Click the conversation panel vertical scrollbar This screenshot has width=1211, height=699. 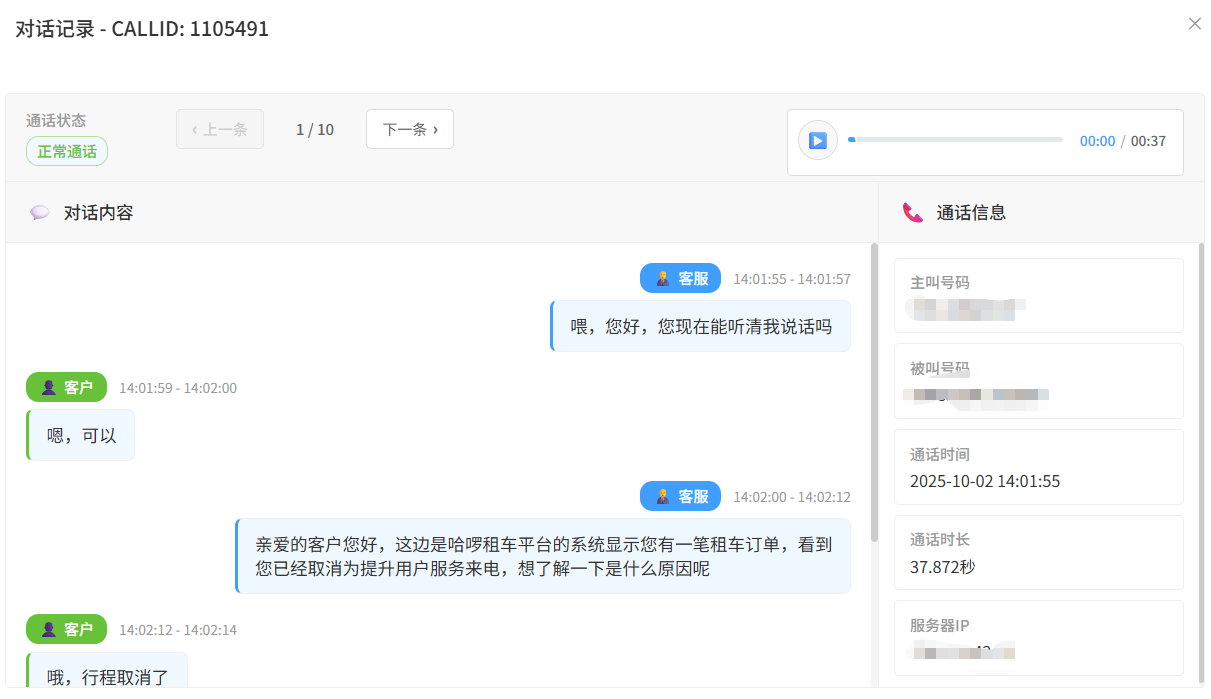pyautogui.click(x=874, y=392)
